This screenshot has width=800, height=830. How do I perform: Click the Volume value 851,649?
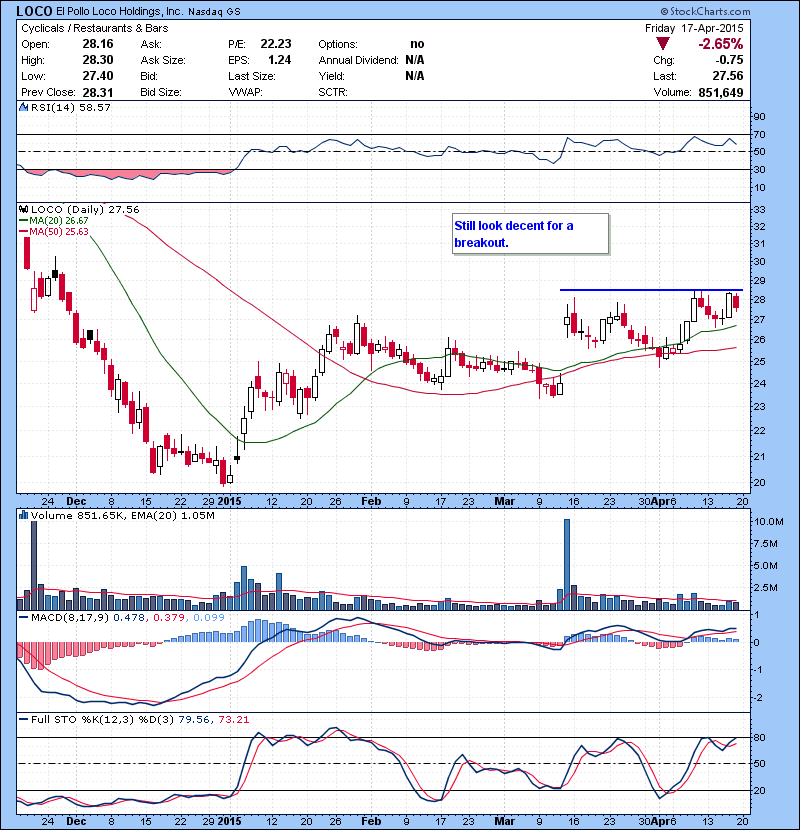(x=721, y=92)
